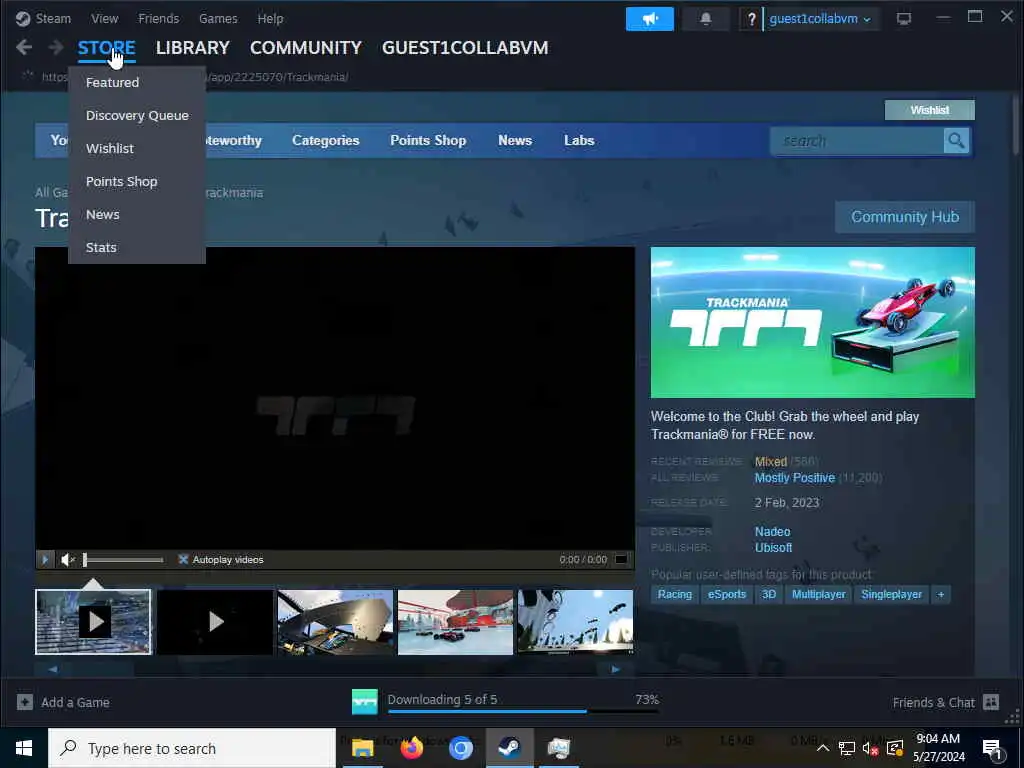1024x768 pixels.
Task: Adjust the video volume slider
Action: (x=123, y=560)
